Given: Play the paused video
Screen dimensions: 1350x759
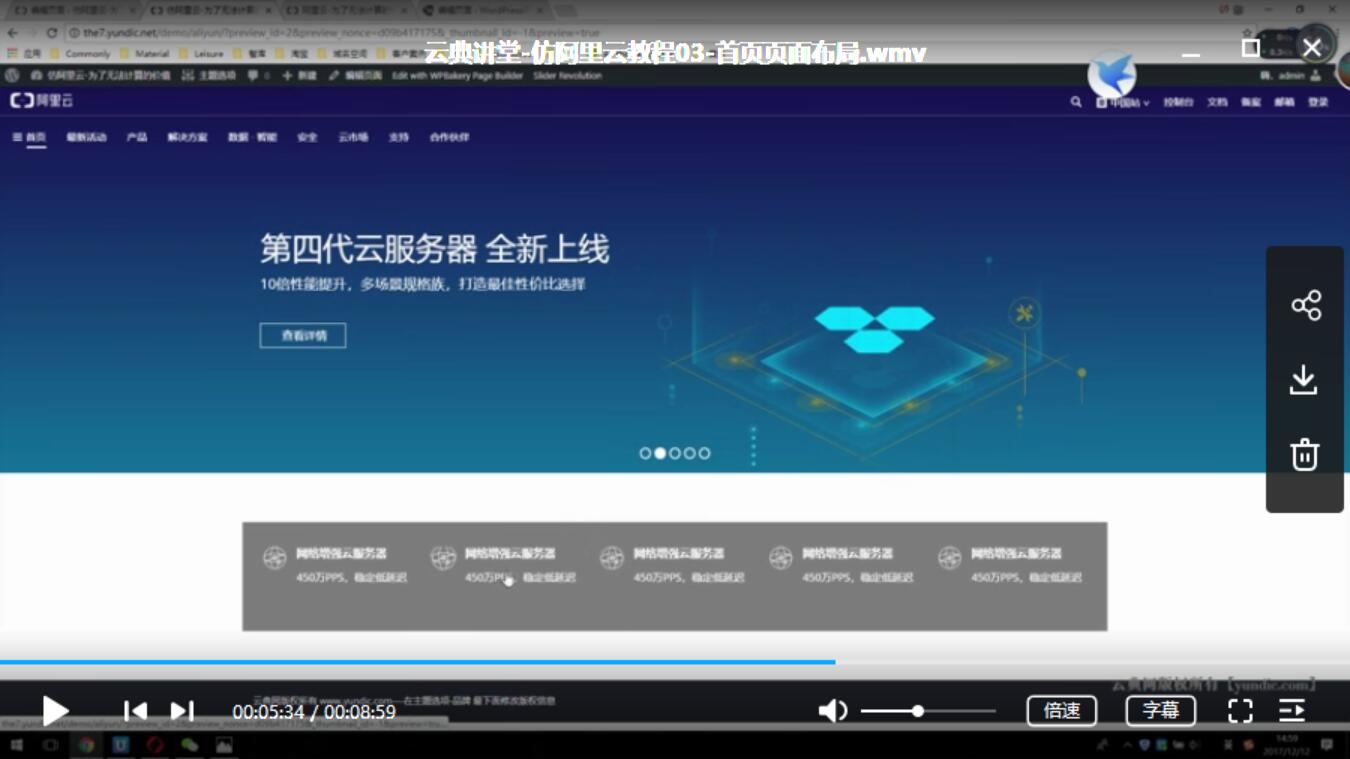Looking at the screenshot, I should [x=55, y=711].
